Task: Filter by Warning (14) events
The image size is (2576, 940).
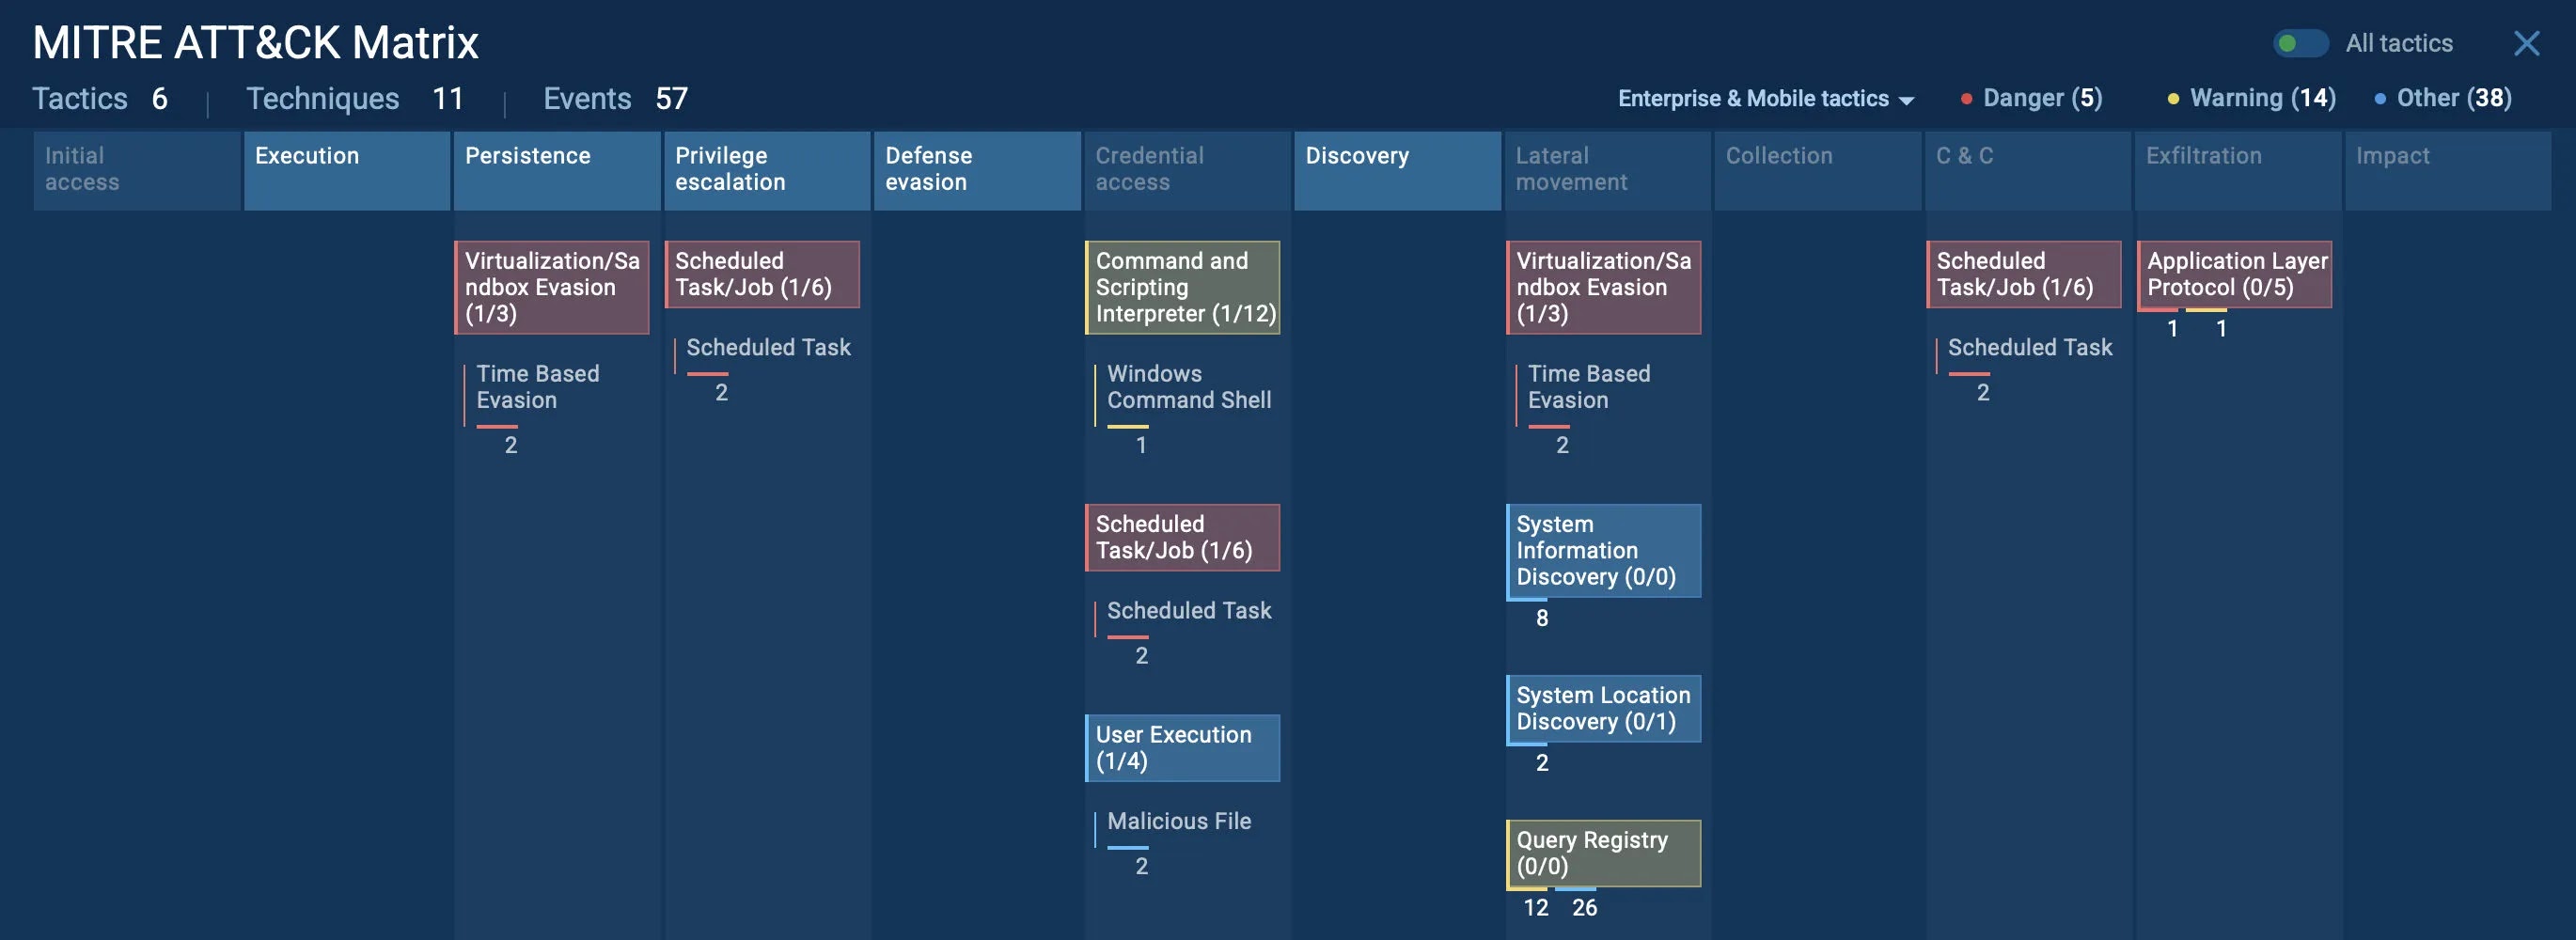Action: 2251,98
